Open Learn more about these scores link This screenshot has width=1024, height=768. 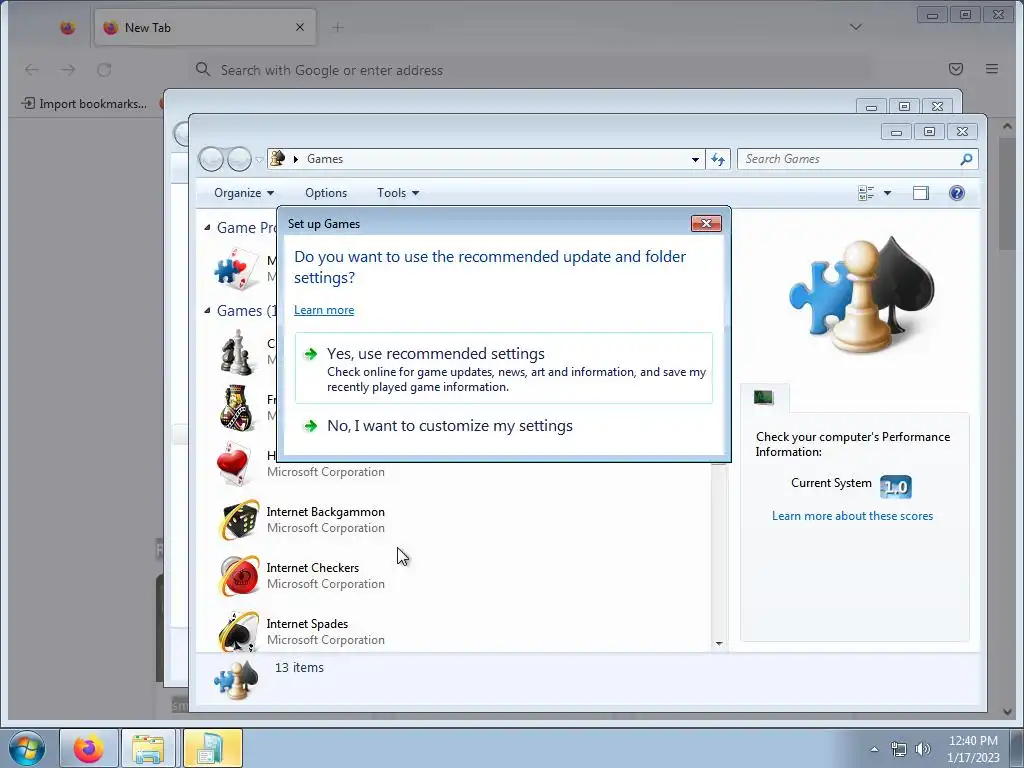852,516
